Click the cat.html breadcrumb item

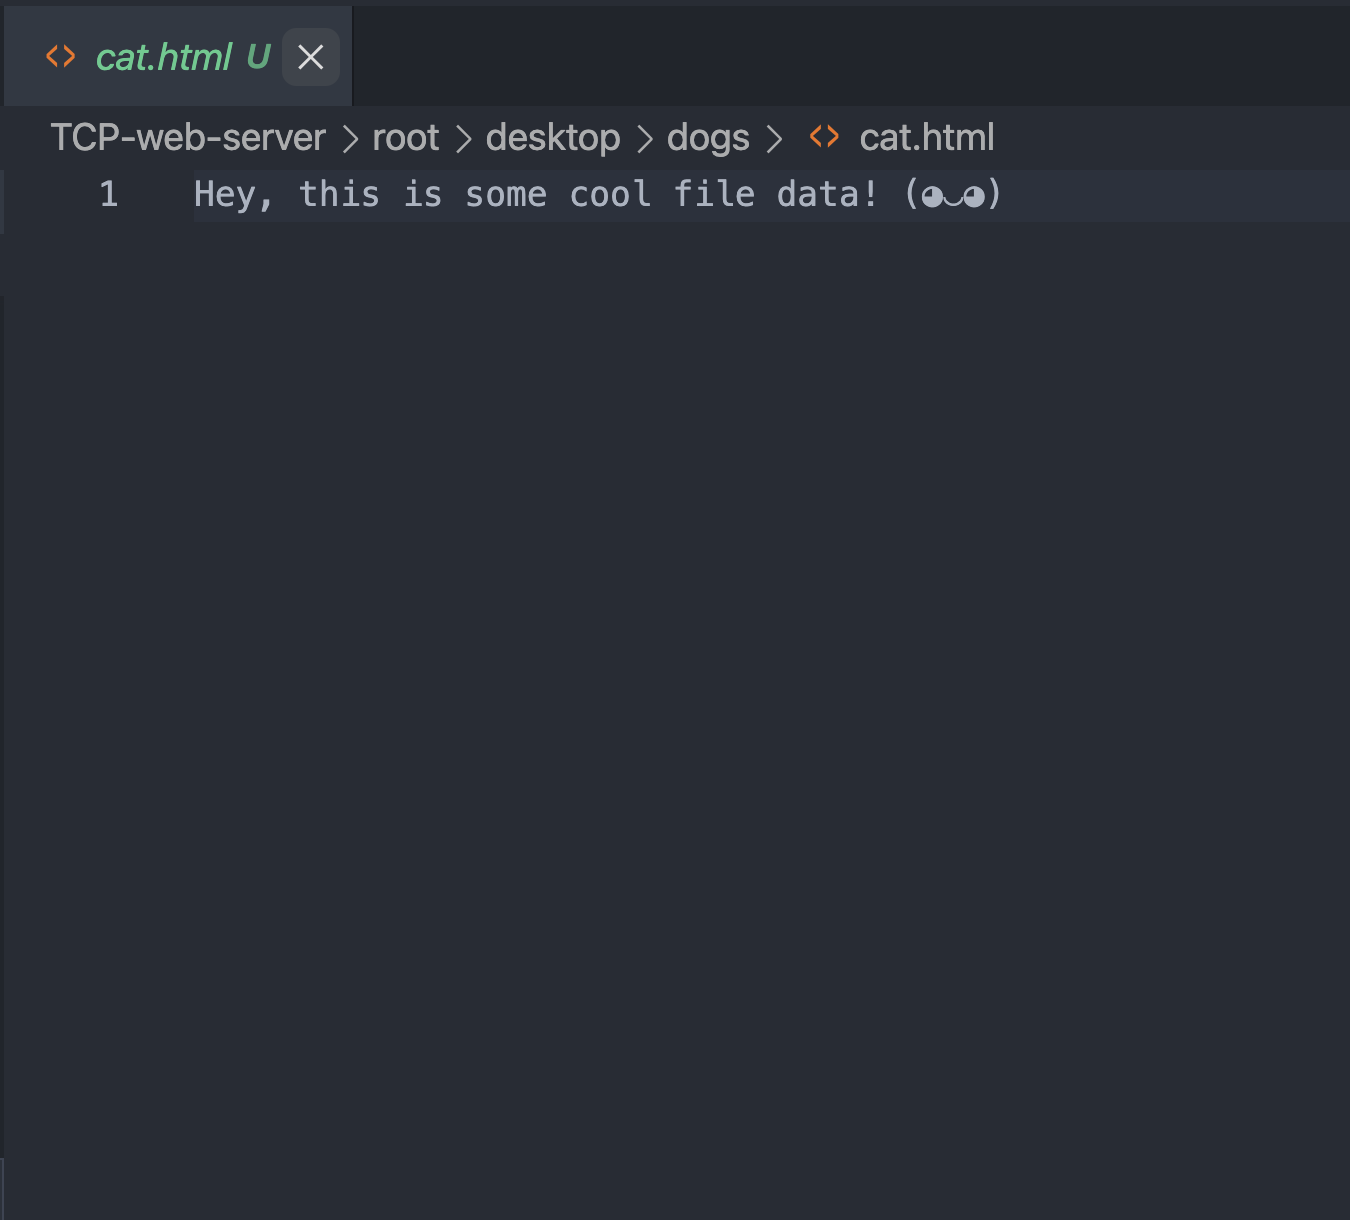tap(927, 138)
